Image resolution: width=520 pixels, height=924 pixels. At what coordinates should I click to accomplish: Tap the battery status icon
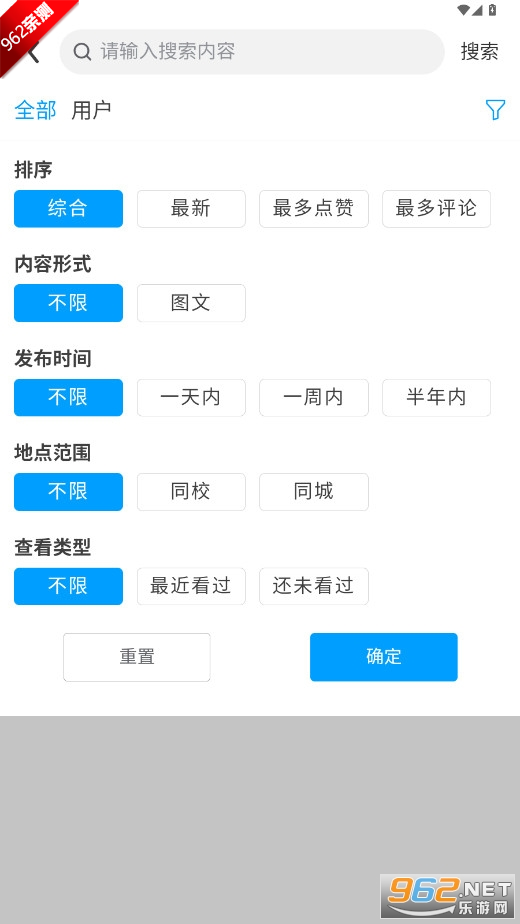[x=493, y=9]
